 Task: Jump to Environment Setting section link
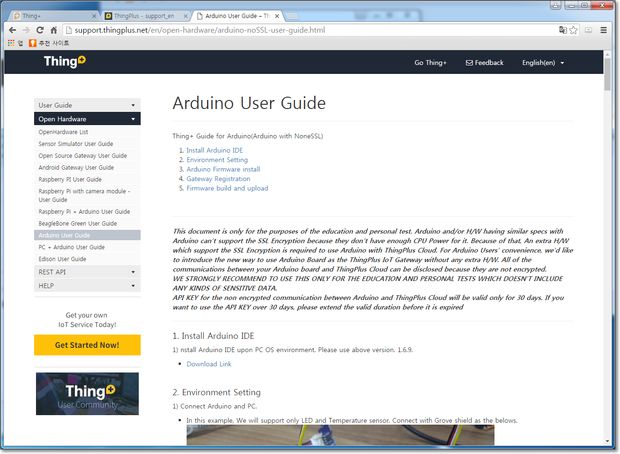pos(217,160)
